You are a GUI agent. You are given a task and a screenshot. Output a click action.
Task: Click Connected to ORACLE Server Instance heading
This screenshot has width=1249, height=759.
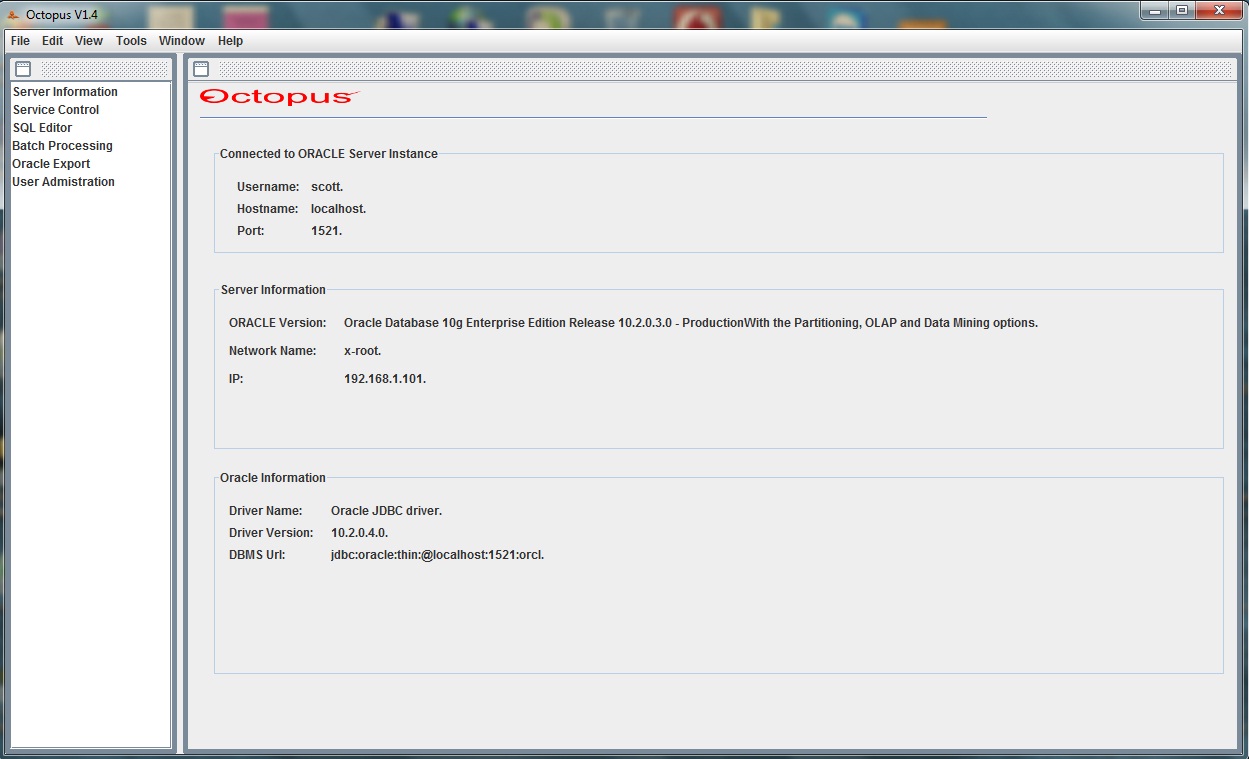pos(329,154)
